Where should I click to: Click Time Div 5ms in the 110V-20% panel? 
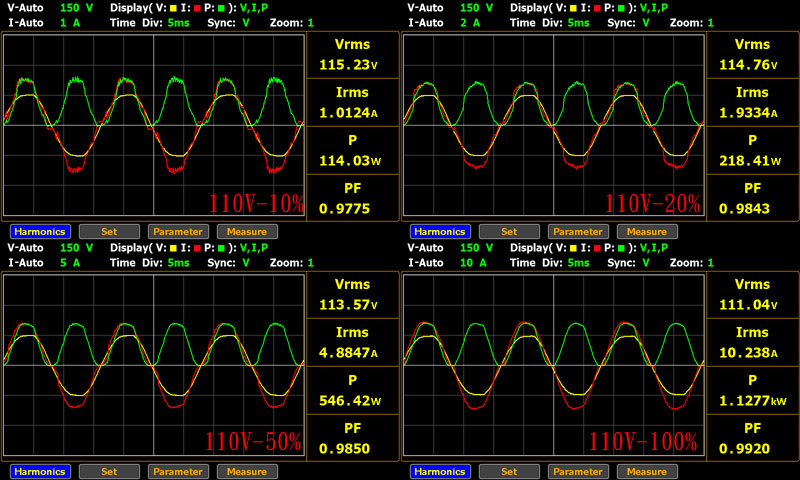tap(579, 23)
